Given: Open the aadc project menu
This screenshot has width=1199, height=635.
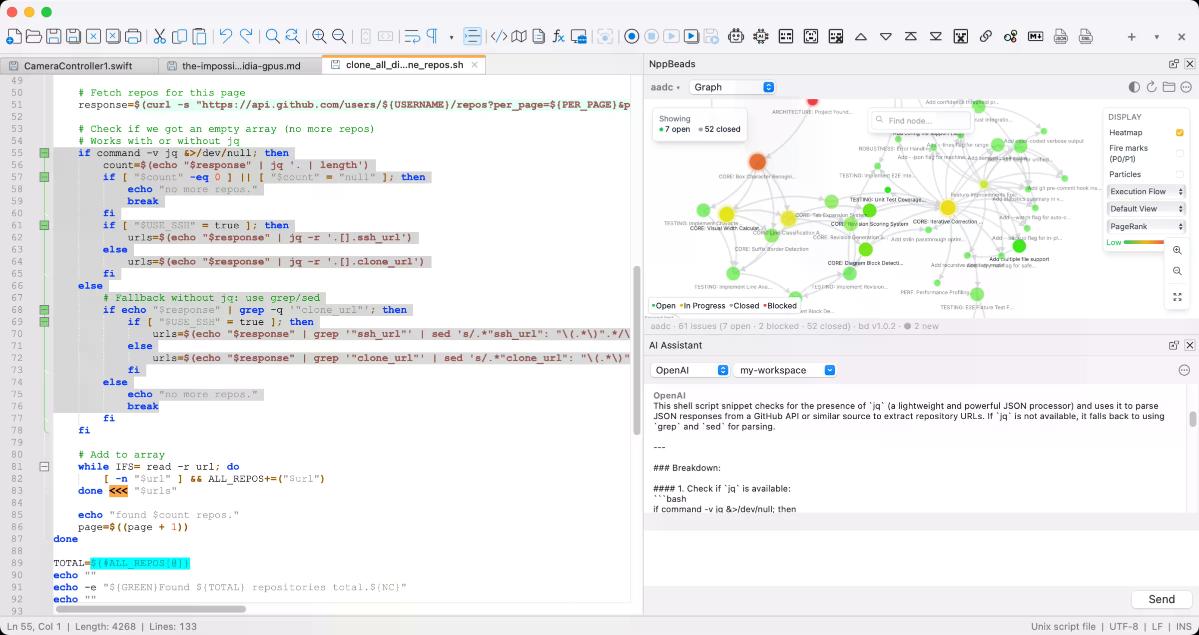Looking at the screenshot, I should point(665,87).
